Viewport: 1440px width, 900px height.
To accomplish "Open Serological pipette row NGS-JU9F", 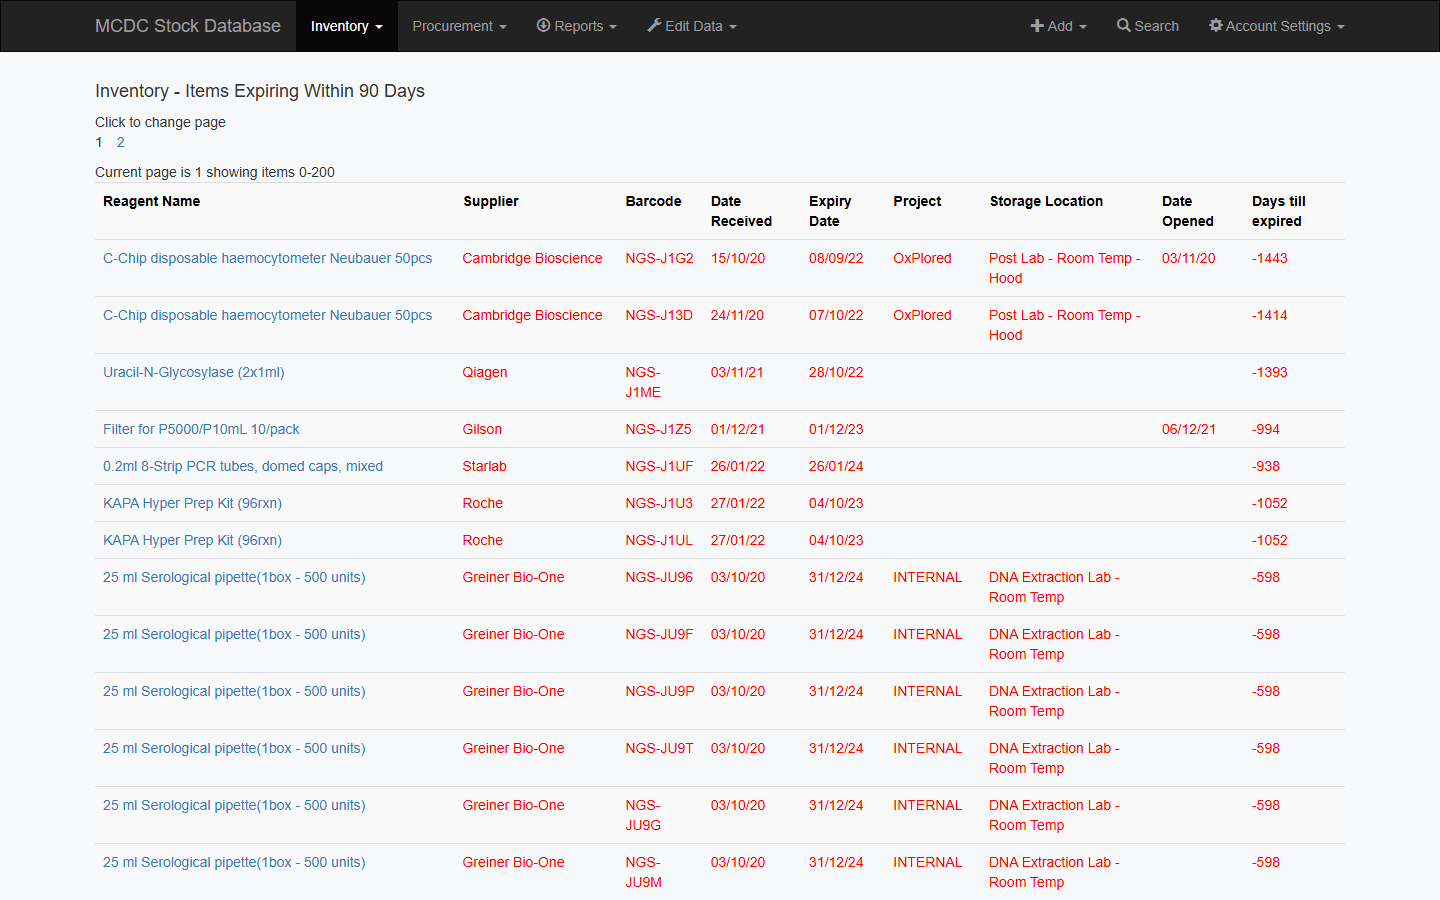I will [x=234, y=634].
